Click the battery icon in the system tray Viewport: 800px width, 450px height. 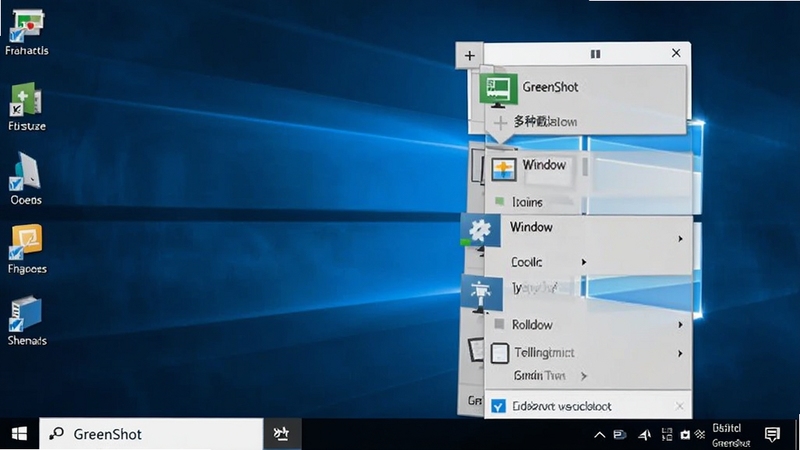pos(619,435)
